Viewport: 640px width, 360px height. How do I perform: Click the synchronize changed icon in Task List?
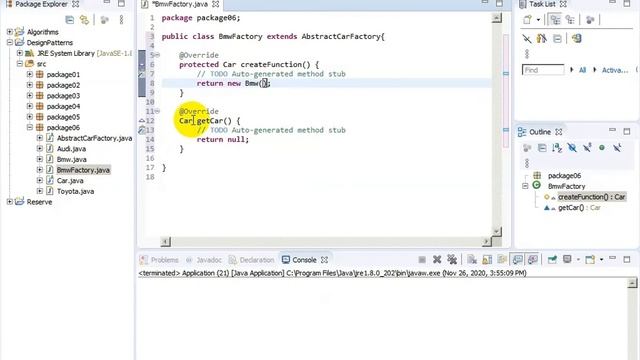pos(576,39)
